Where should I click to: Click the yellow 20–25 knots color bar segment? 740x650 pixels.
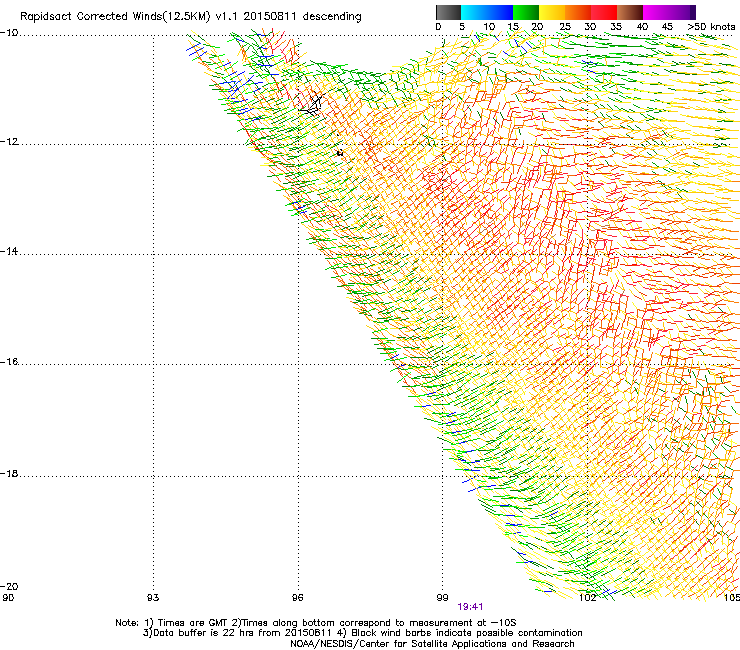pos(552,12)
